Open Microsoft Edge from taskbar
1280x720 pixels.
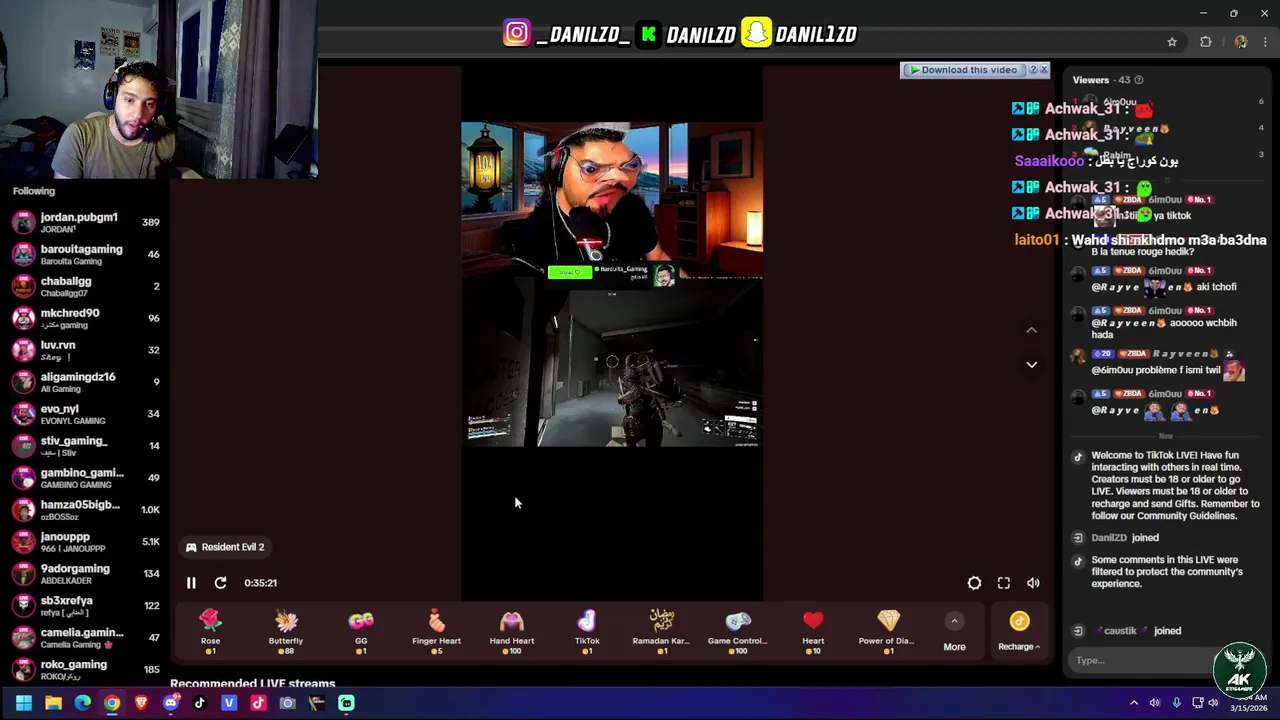(82, 703)
